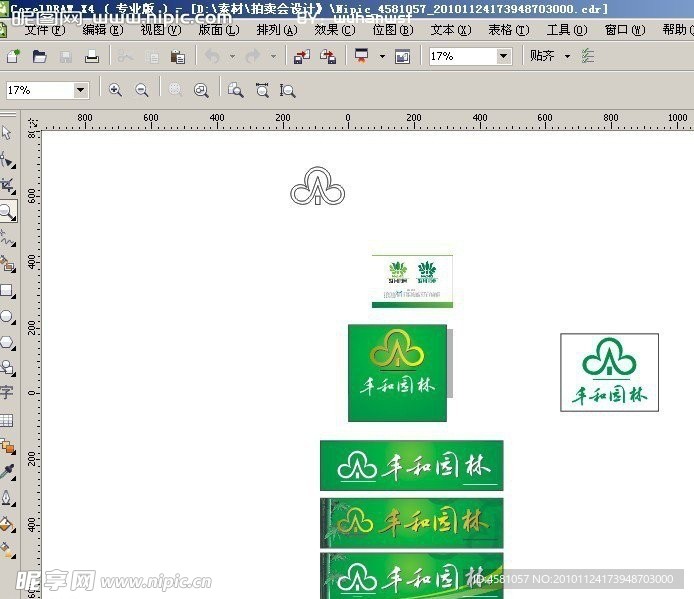Select the Basic Shapes tool

point(8,368)
